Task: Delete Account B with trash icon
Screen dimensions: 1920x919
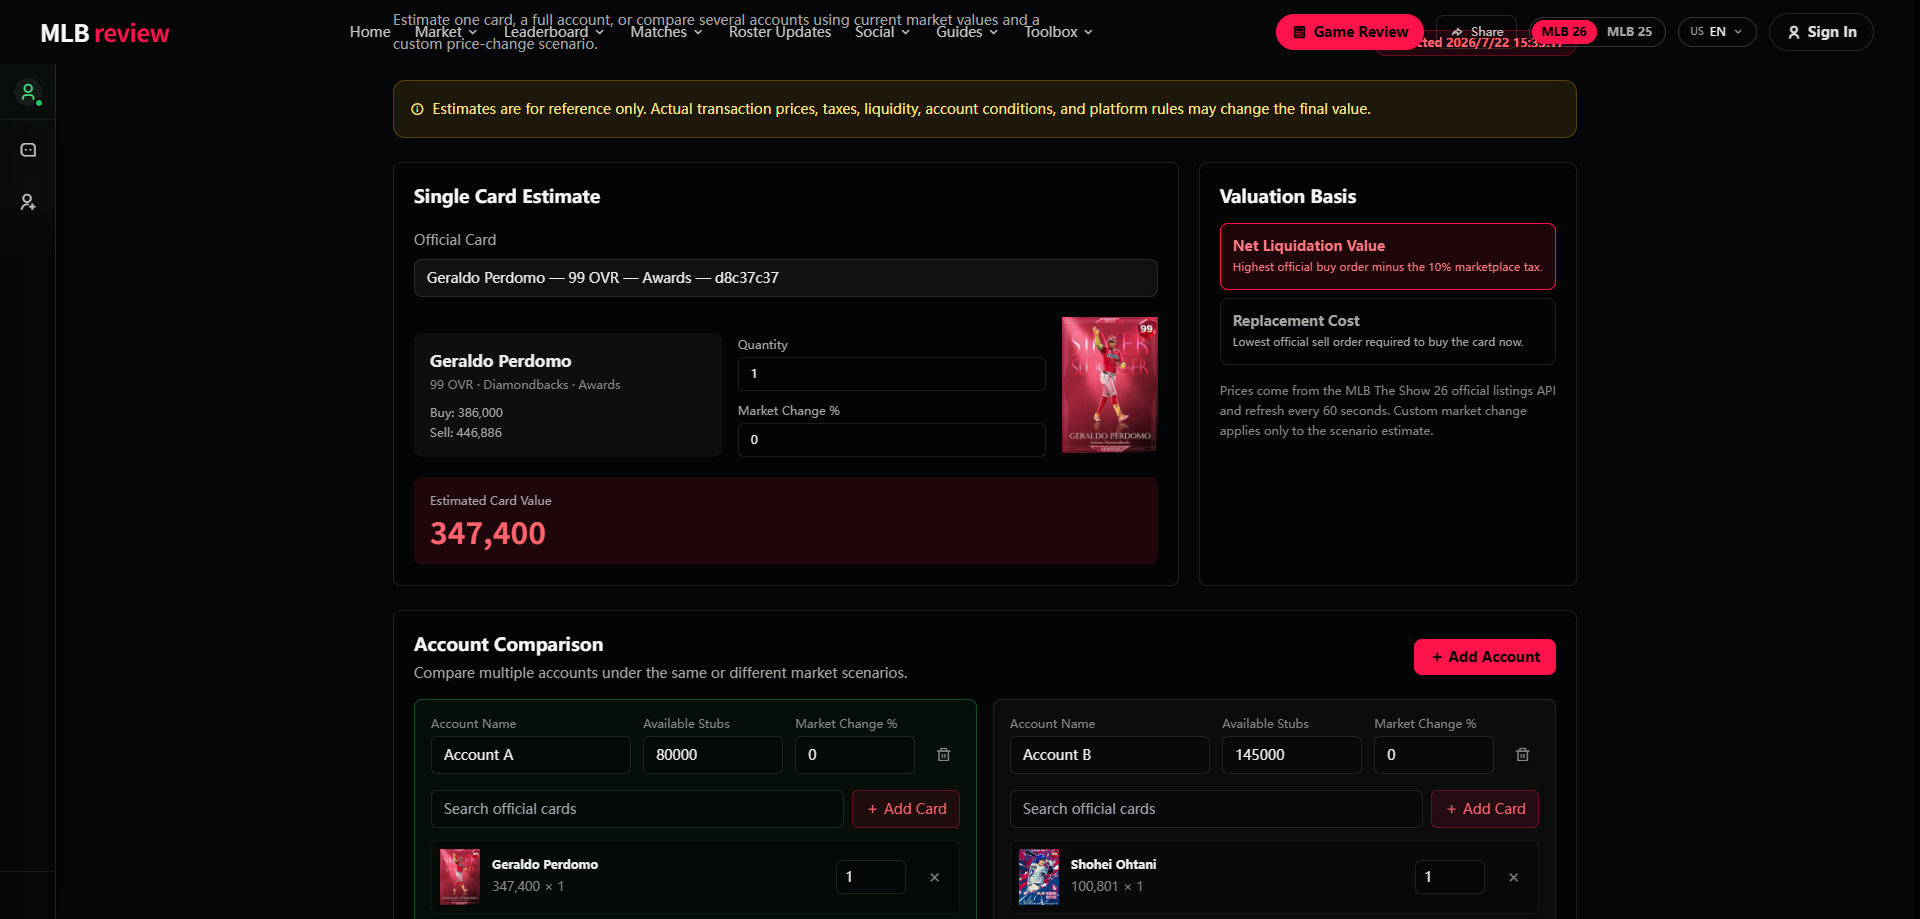Action: 1522,755
